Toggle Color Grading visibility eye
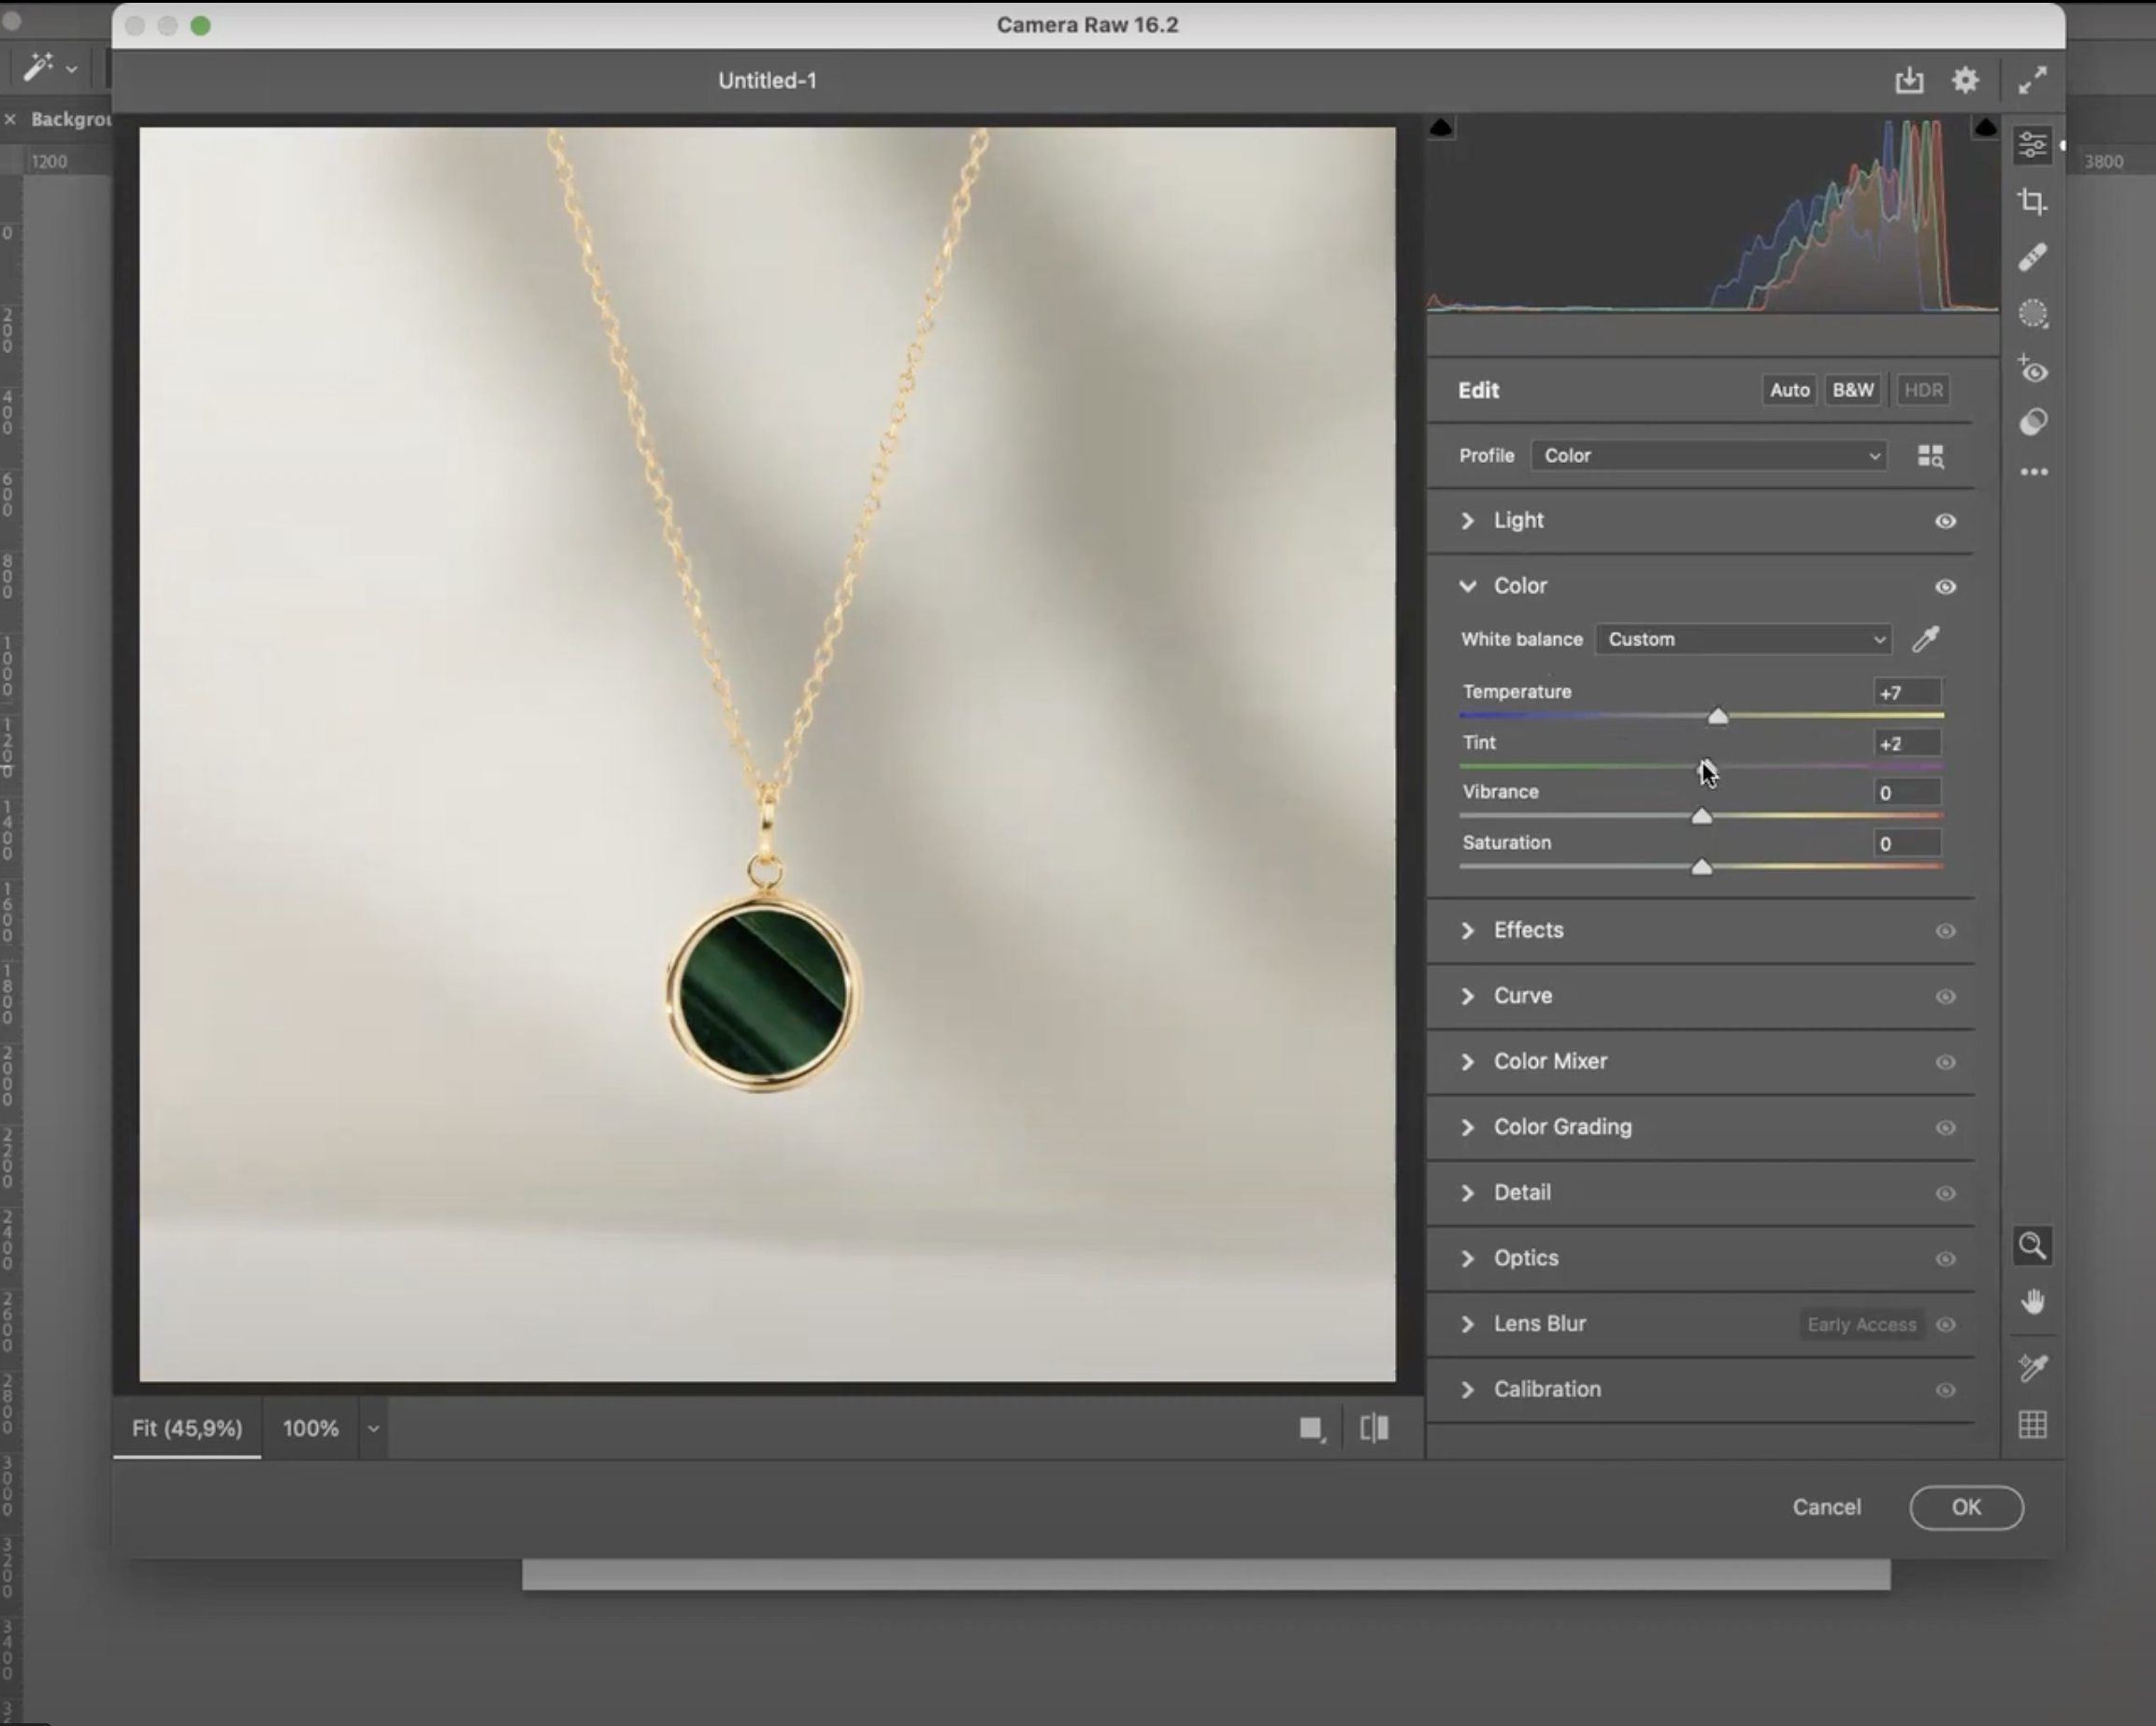 coord(1945,1128)
